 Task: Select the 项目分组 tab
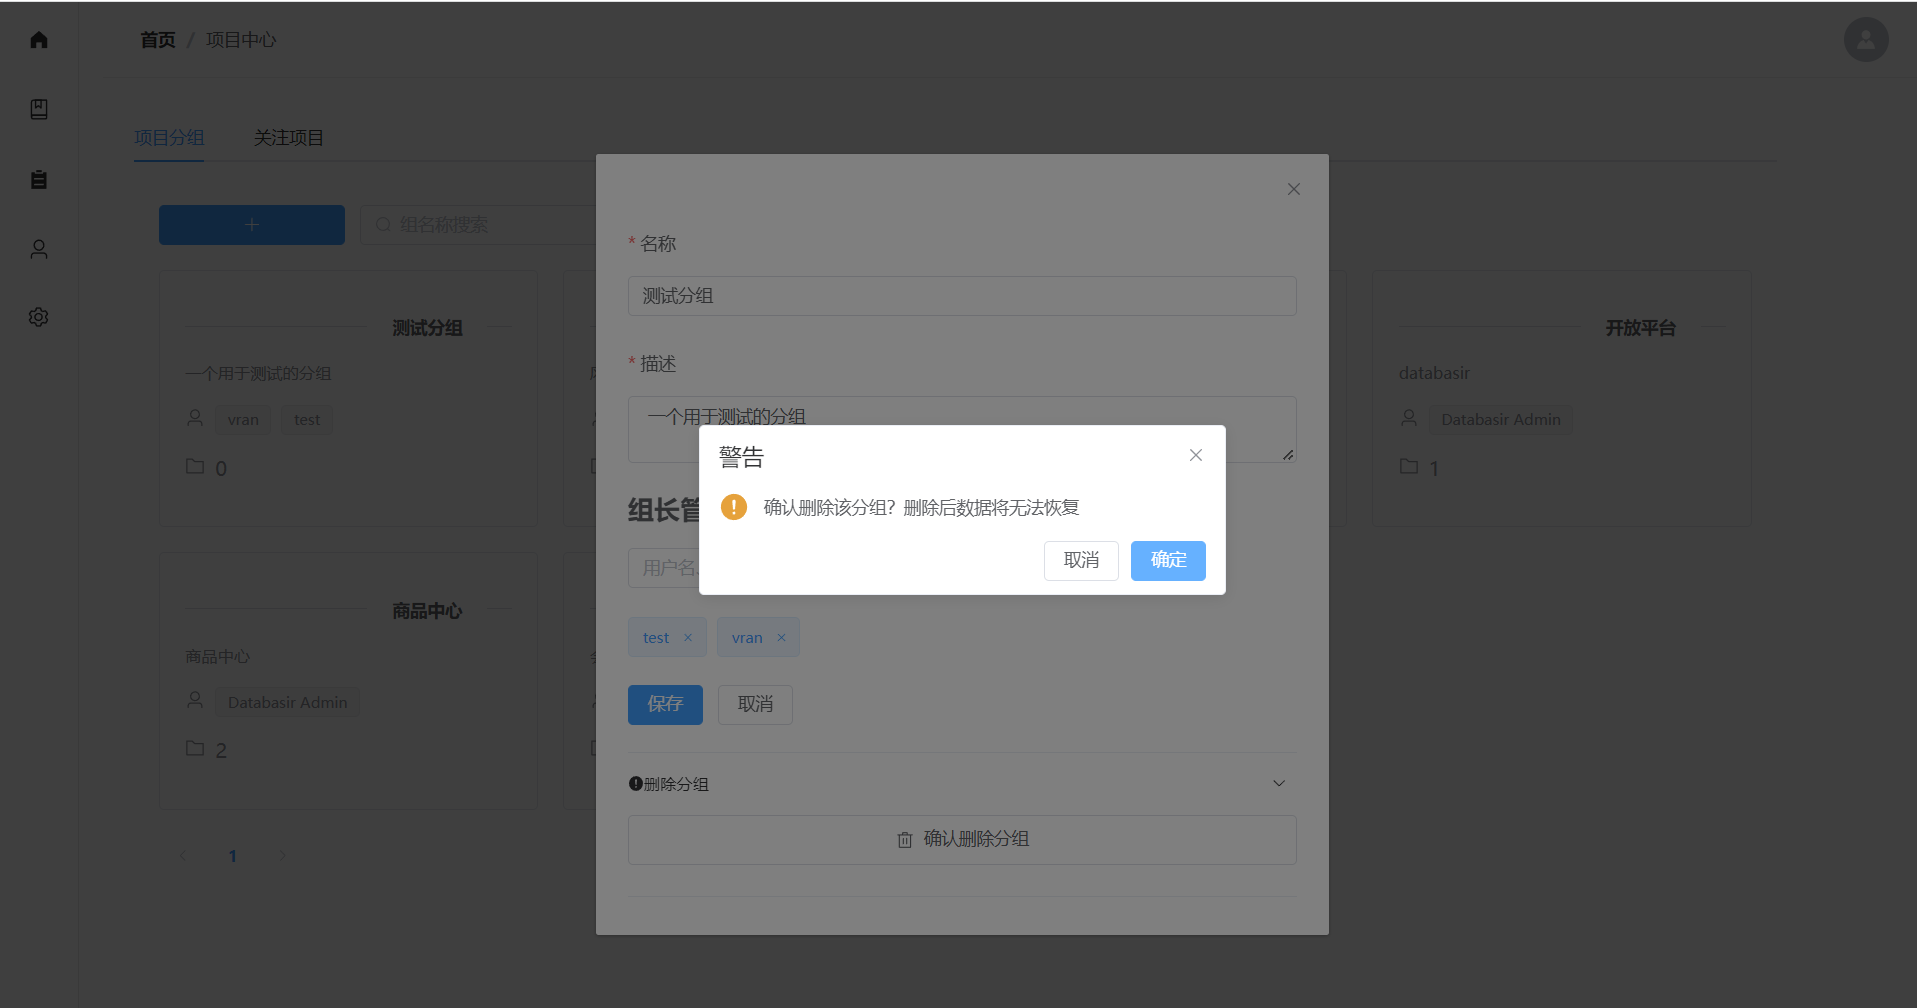coord(169,138)
